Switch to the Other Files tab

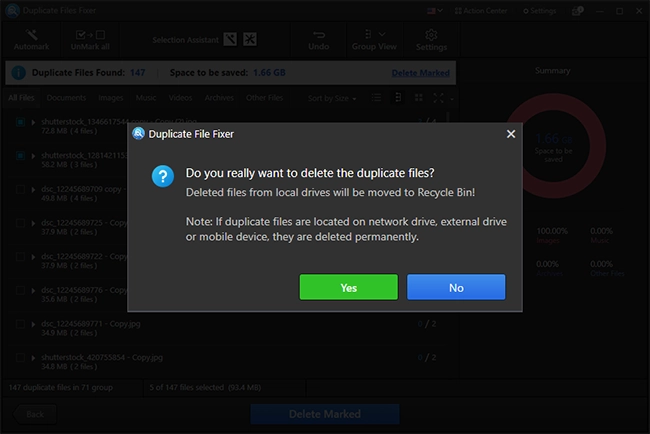click(264, 98)
